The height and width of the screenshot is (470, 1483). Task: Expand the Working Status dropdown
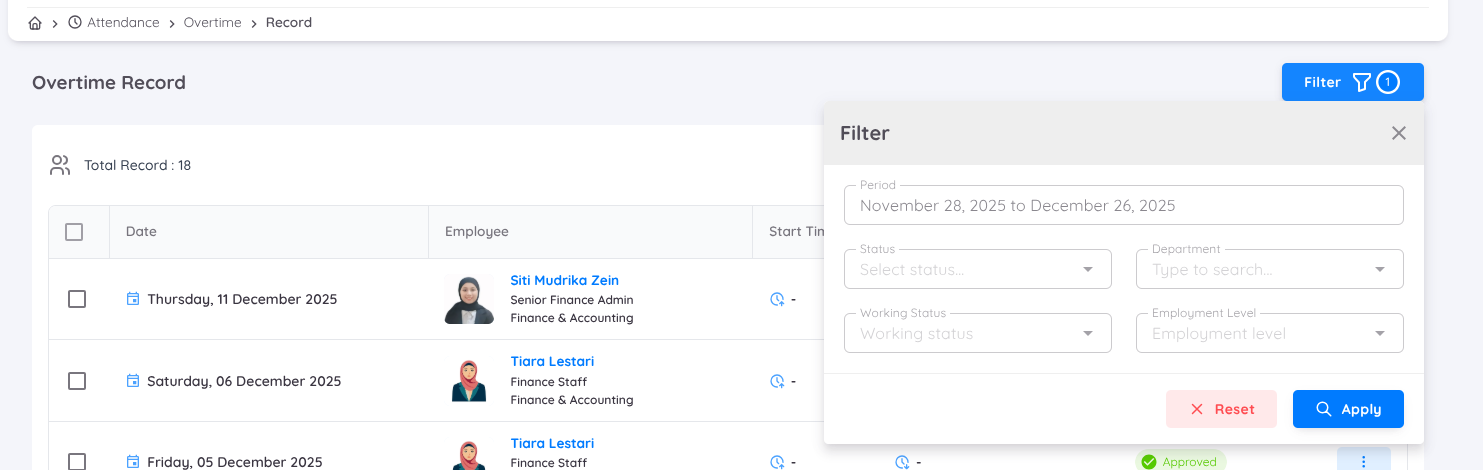(x=977, y=333)
